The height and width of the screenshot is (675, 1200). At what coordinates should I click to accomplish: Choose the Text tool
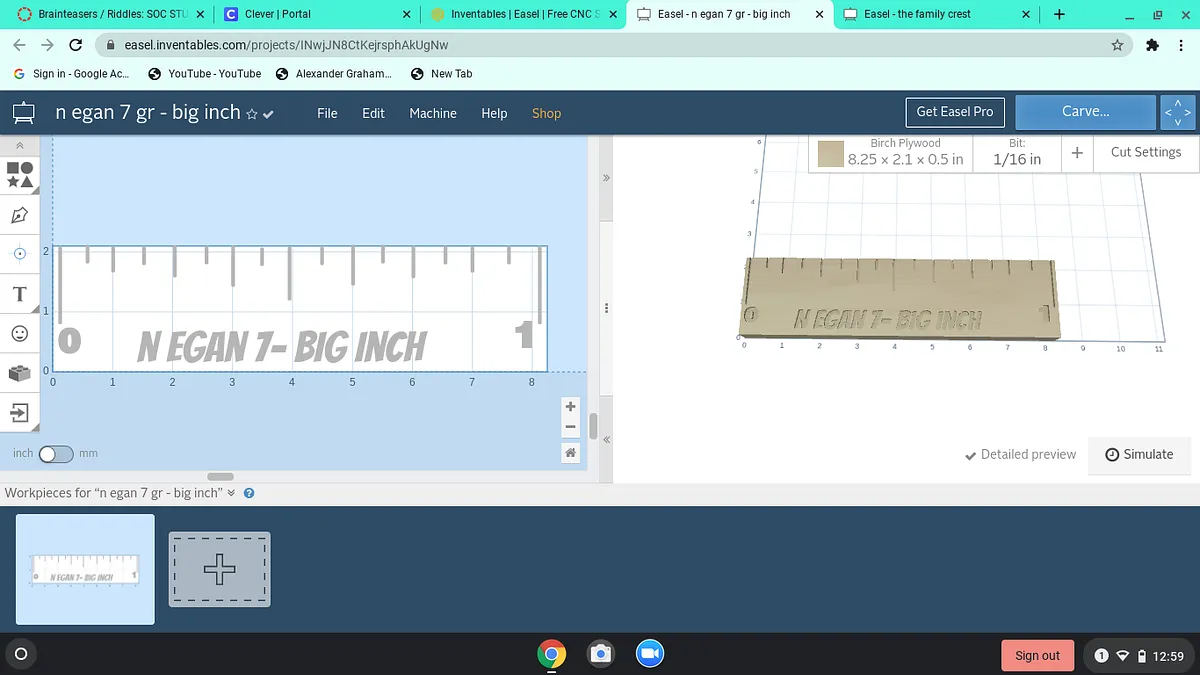coord(19,294)
